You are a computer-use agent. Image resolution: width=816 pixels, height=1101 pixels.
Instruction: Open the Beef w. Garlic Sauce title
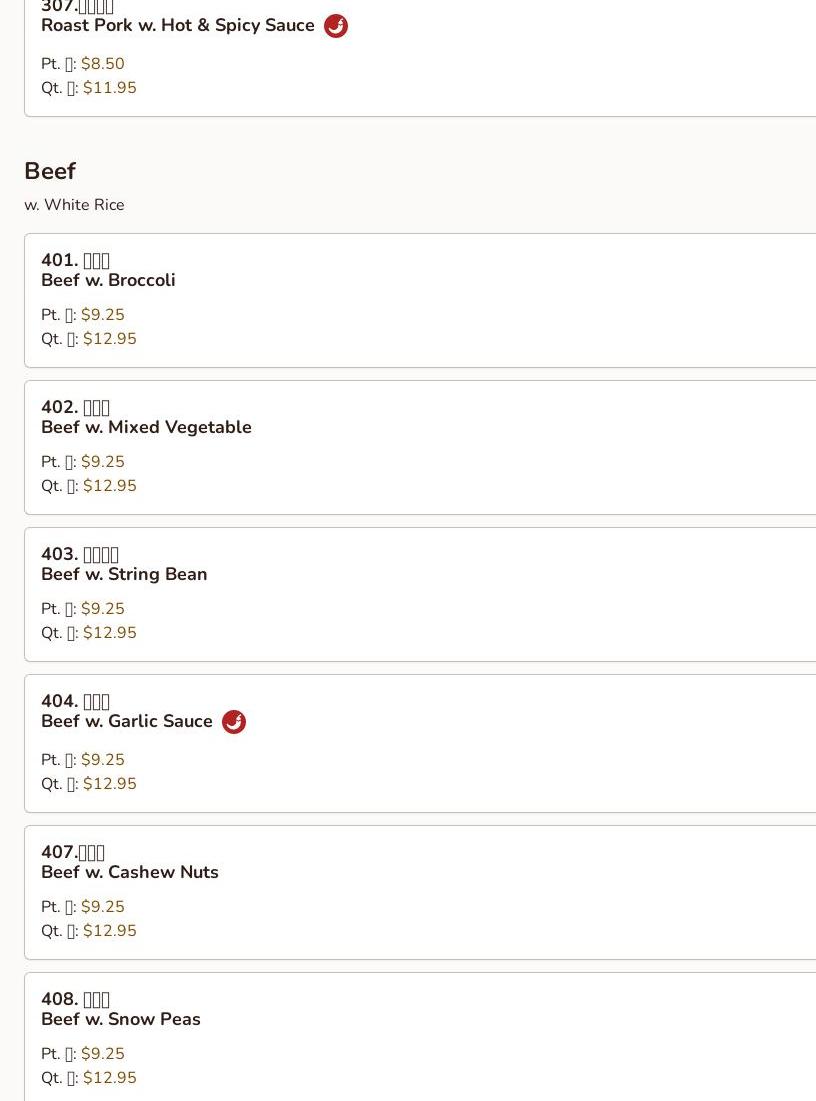click(x=127, y=721)
